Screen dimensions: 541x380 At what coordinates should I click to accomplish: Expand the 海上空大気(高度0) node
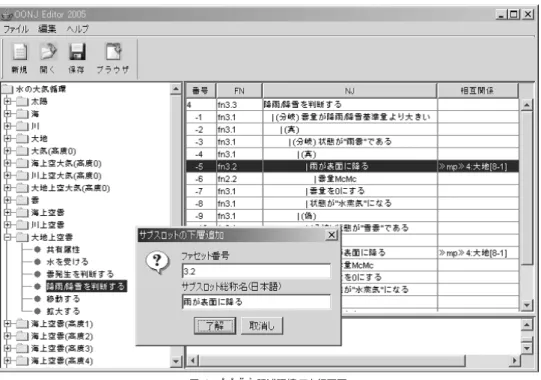coord(7,163)
